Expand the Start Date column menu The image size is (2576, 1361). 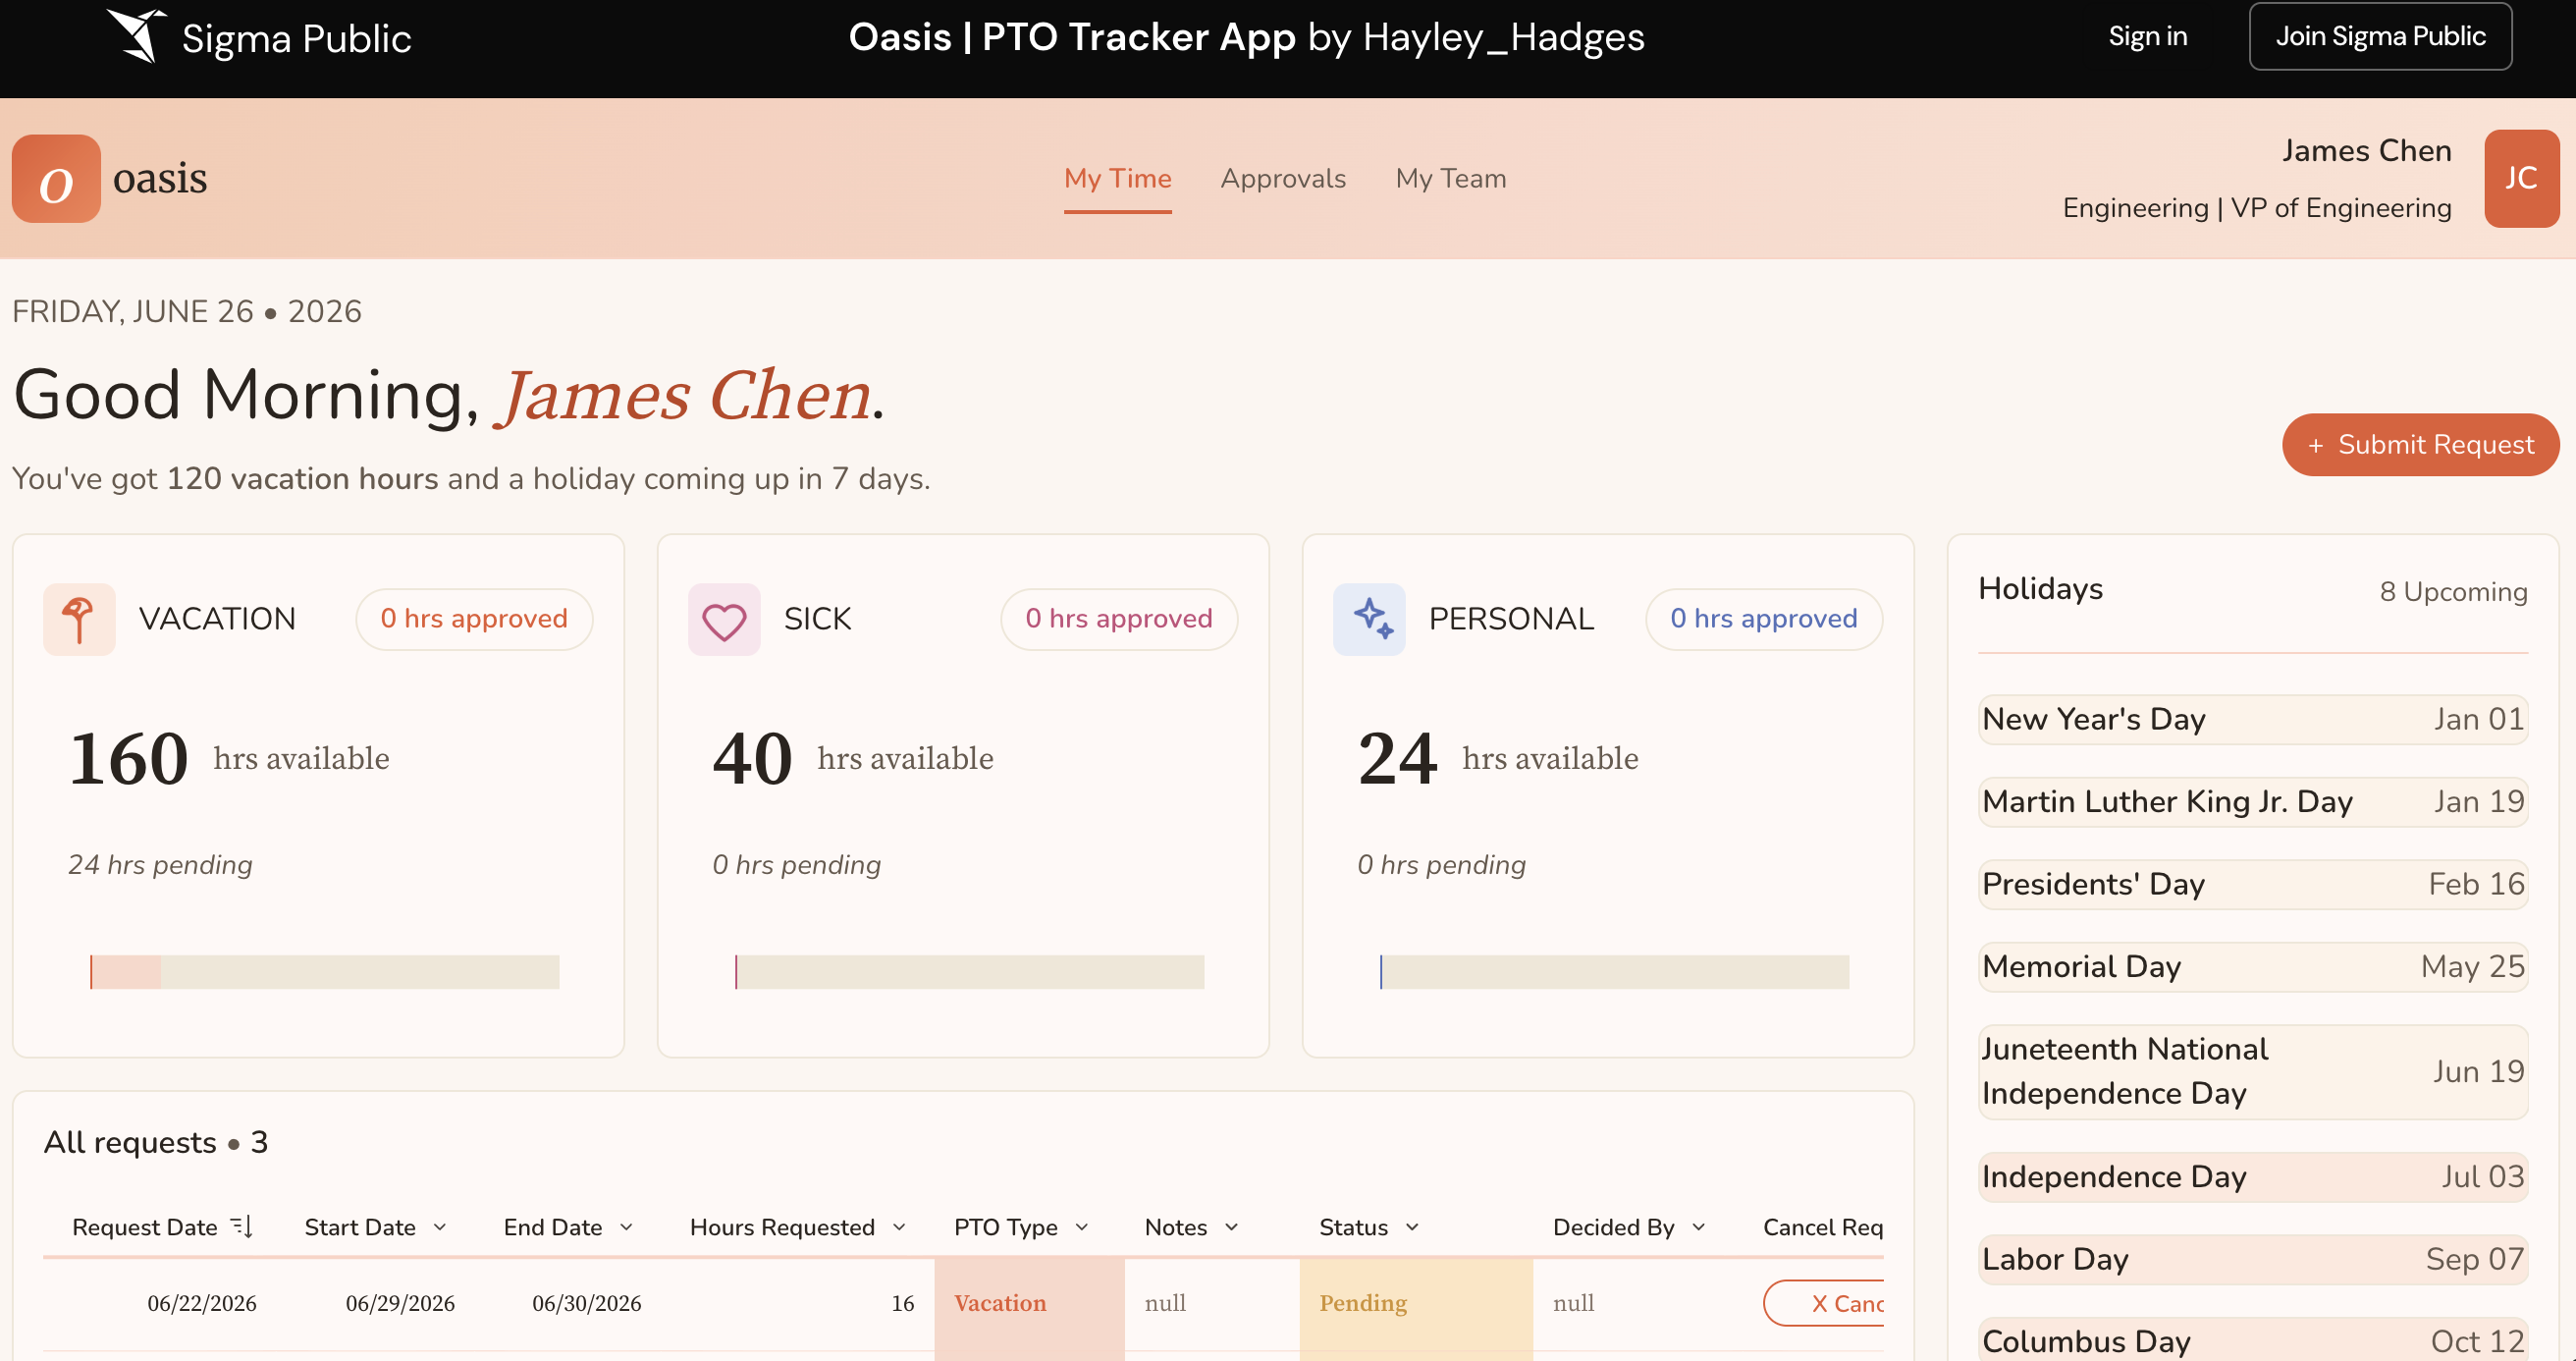(440, 1227)
